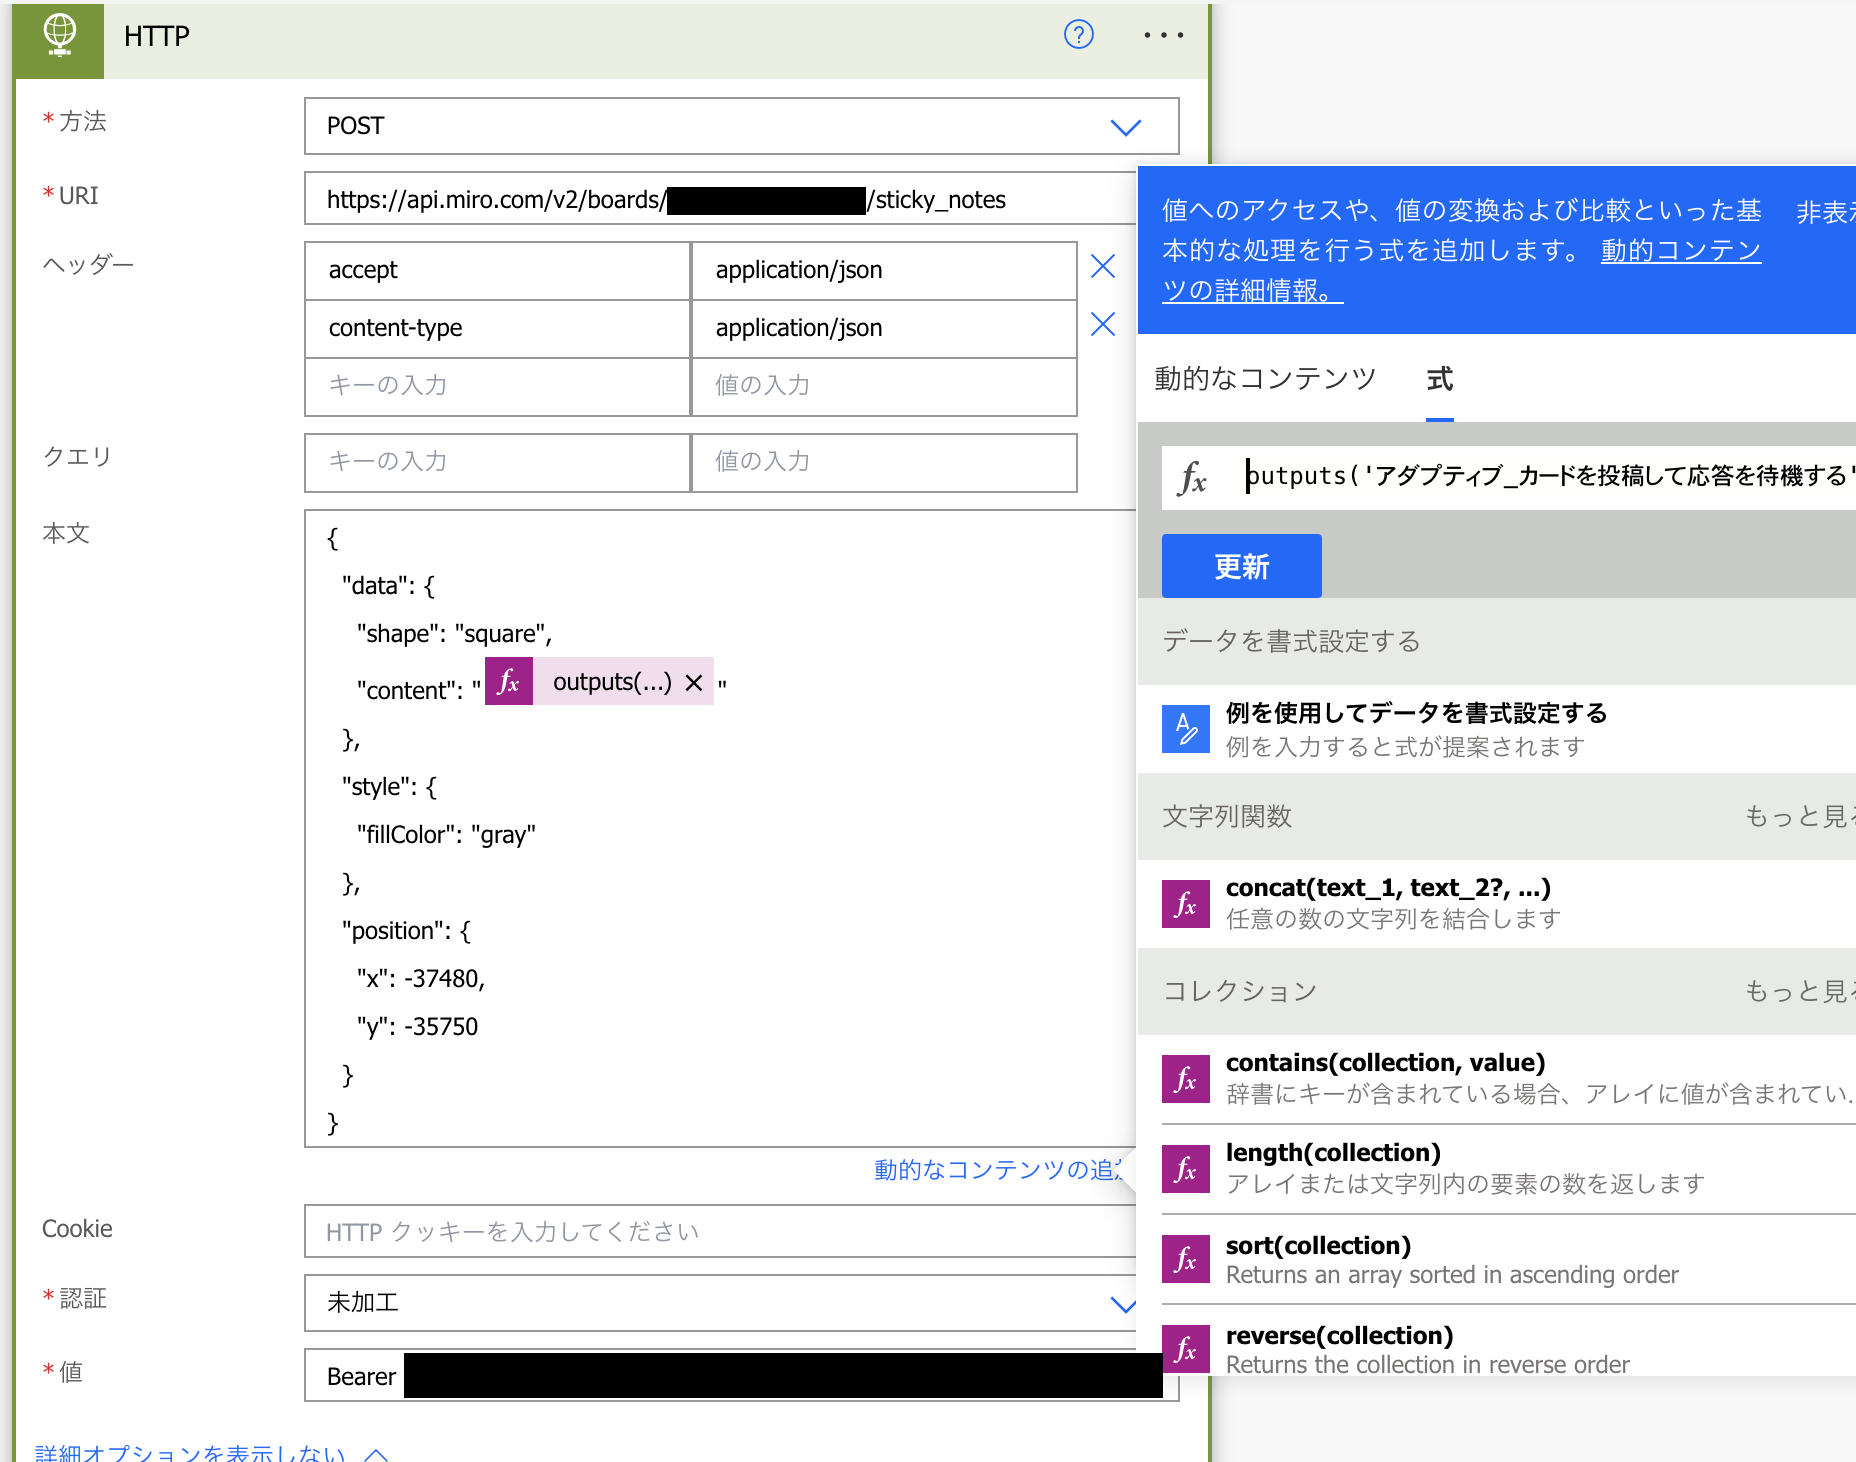Expand the POST method dropdown

[1126, 127]
